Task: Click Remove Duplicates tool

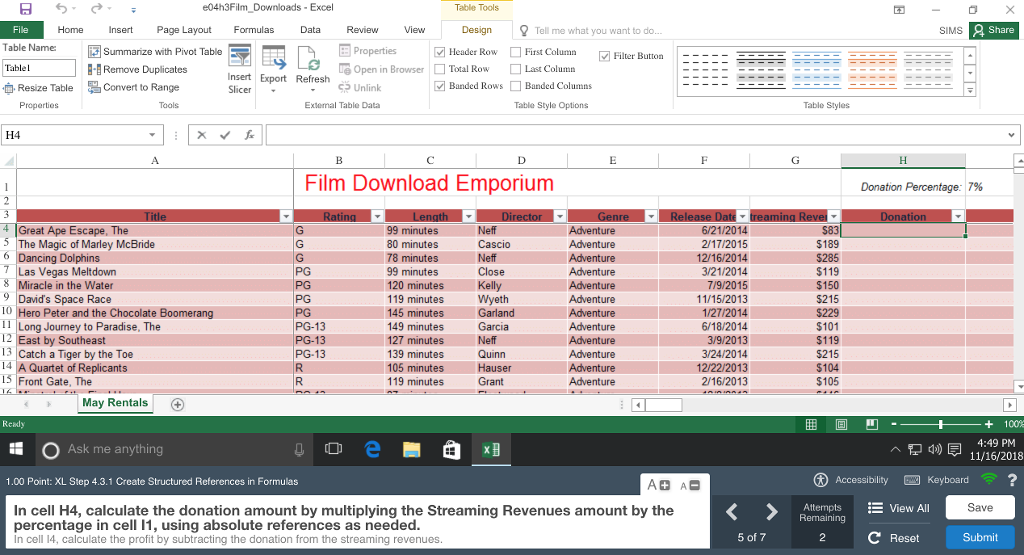Action: tap(138, 69)
